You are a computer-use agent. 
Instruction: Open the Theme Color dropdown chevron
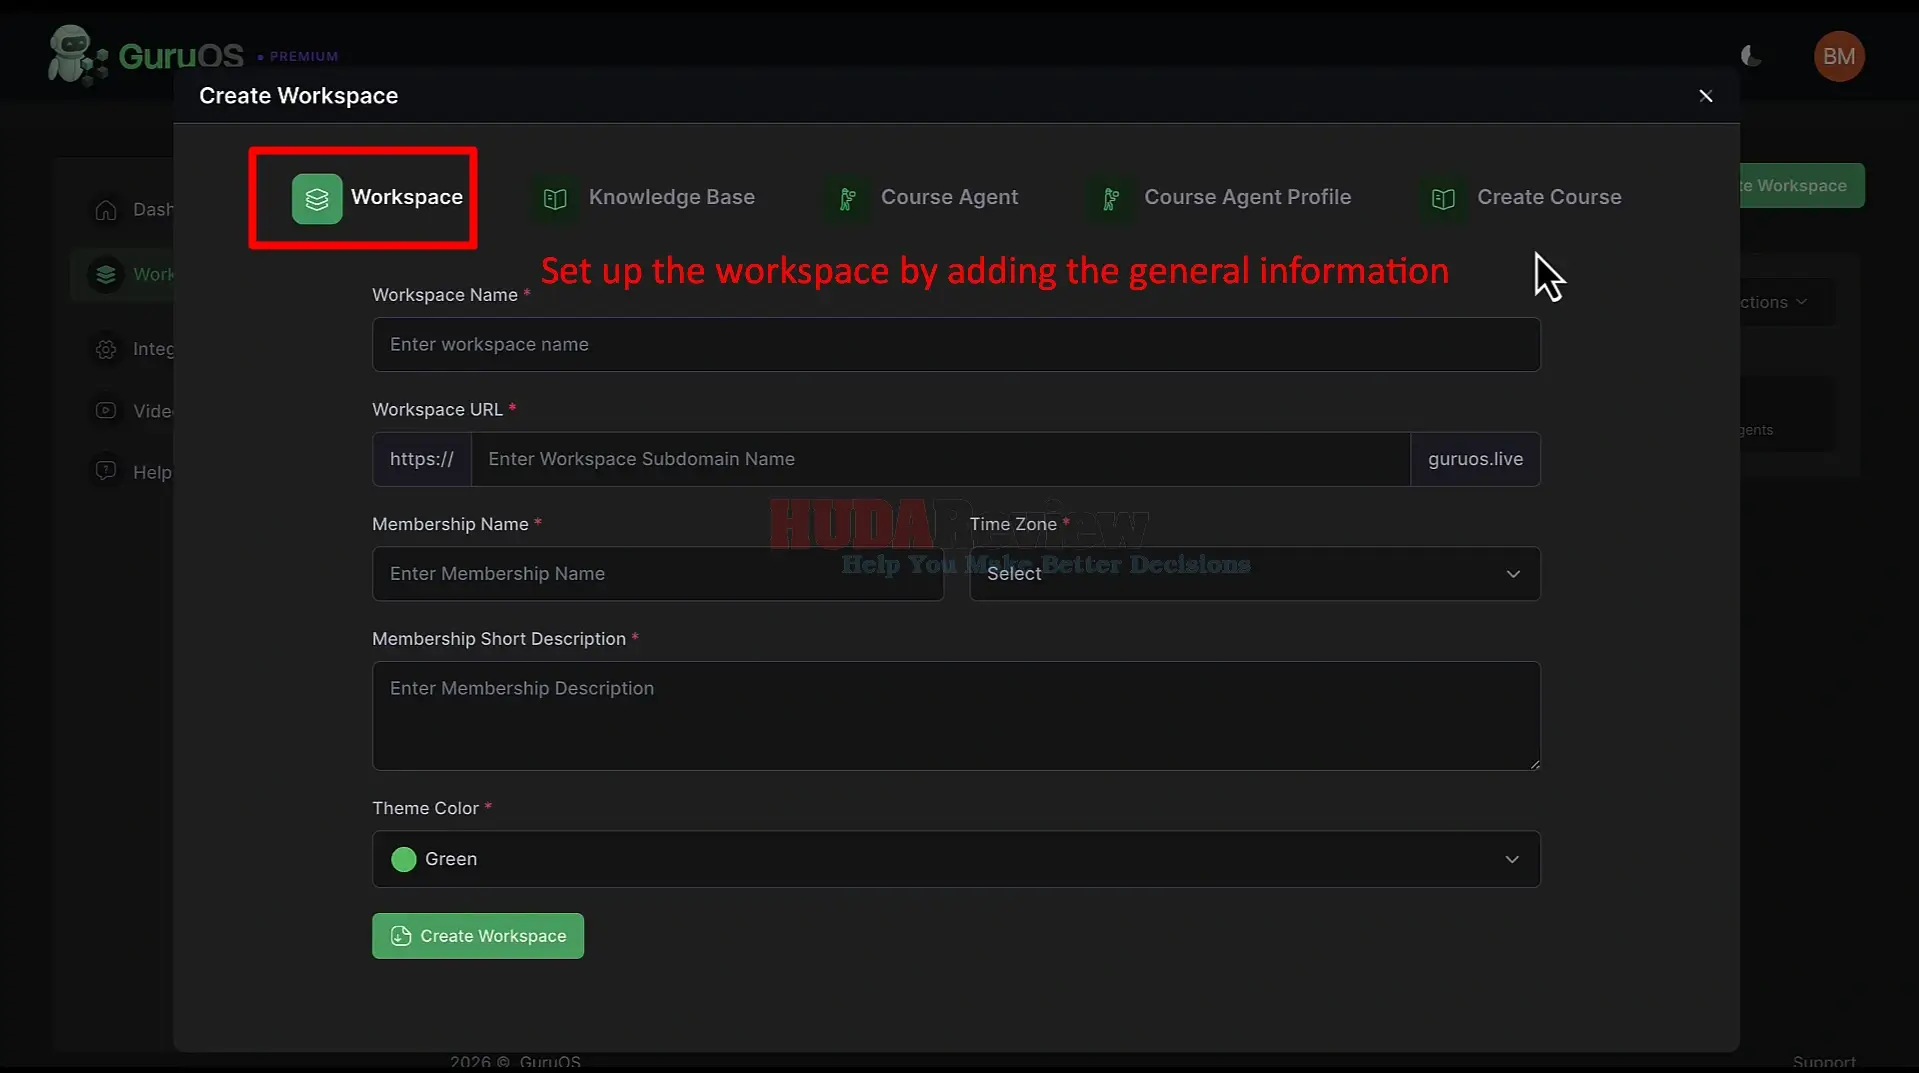[1512, 859]
